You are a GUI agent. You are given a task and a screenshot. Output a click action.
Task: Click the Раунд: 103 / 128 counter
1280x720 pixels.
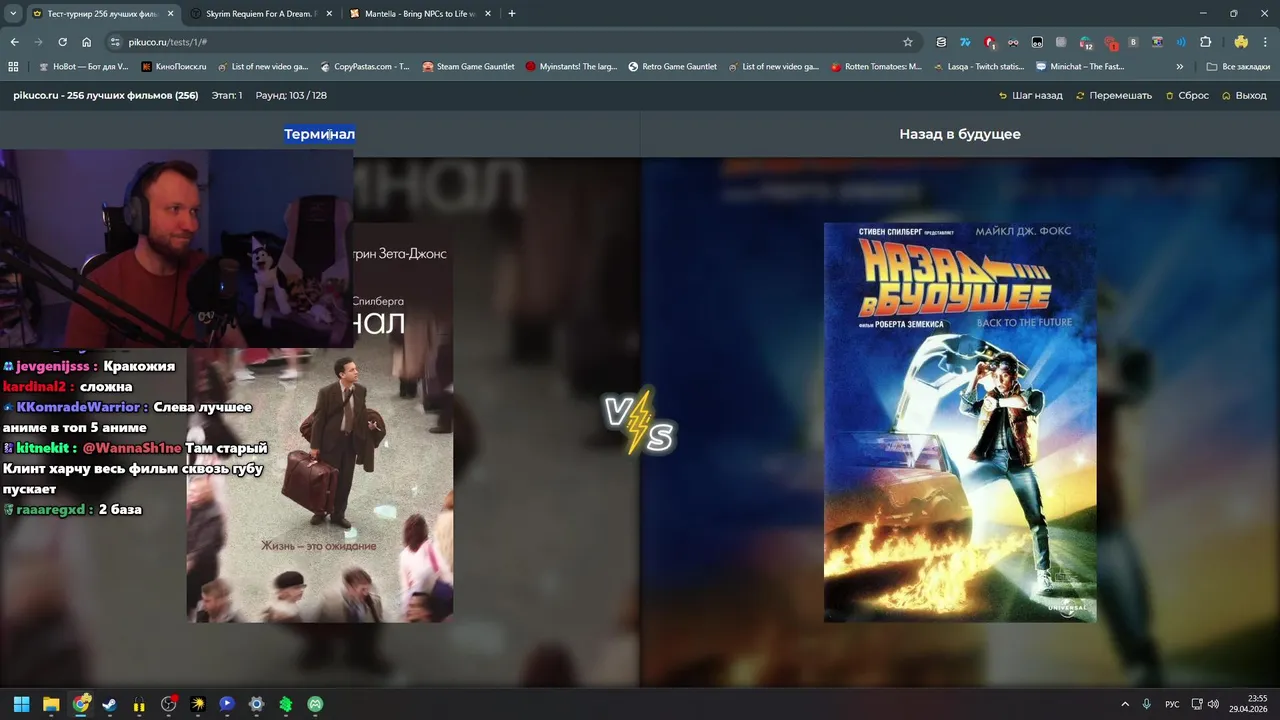click(x=291, y=96)
